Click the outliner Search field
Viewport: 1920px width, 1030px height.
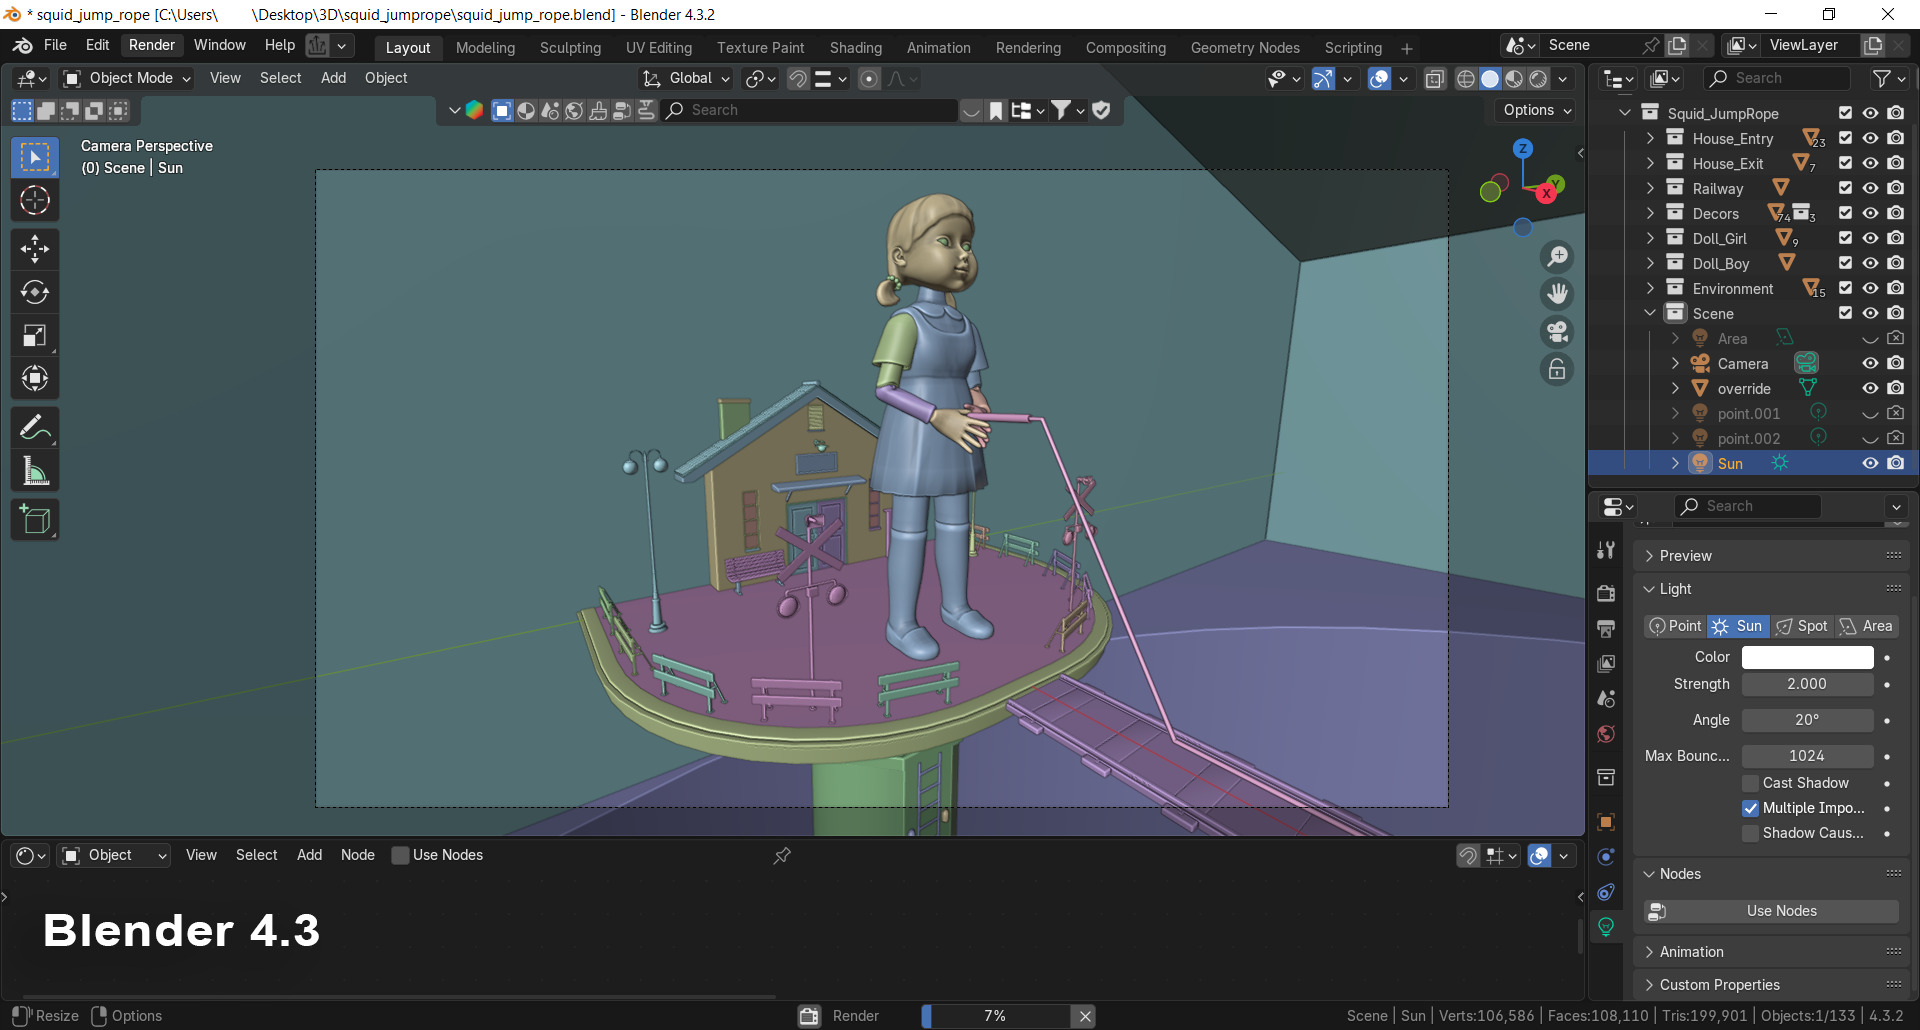1777,78
